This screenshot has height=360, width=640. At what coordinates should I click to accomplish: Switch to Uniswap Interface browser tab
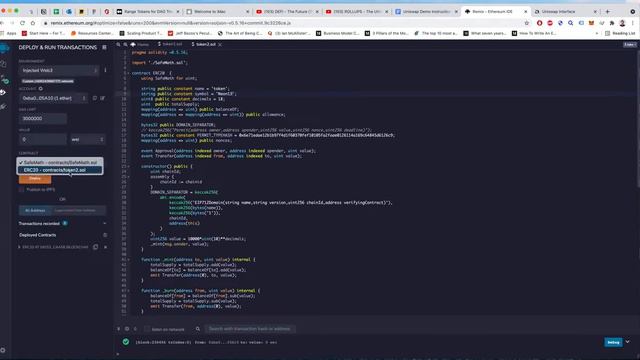tap(565, 11)
